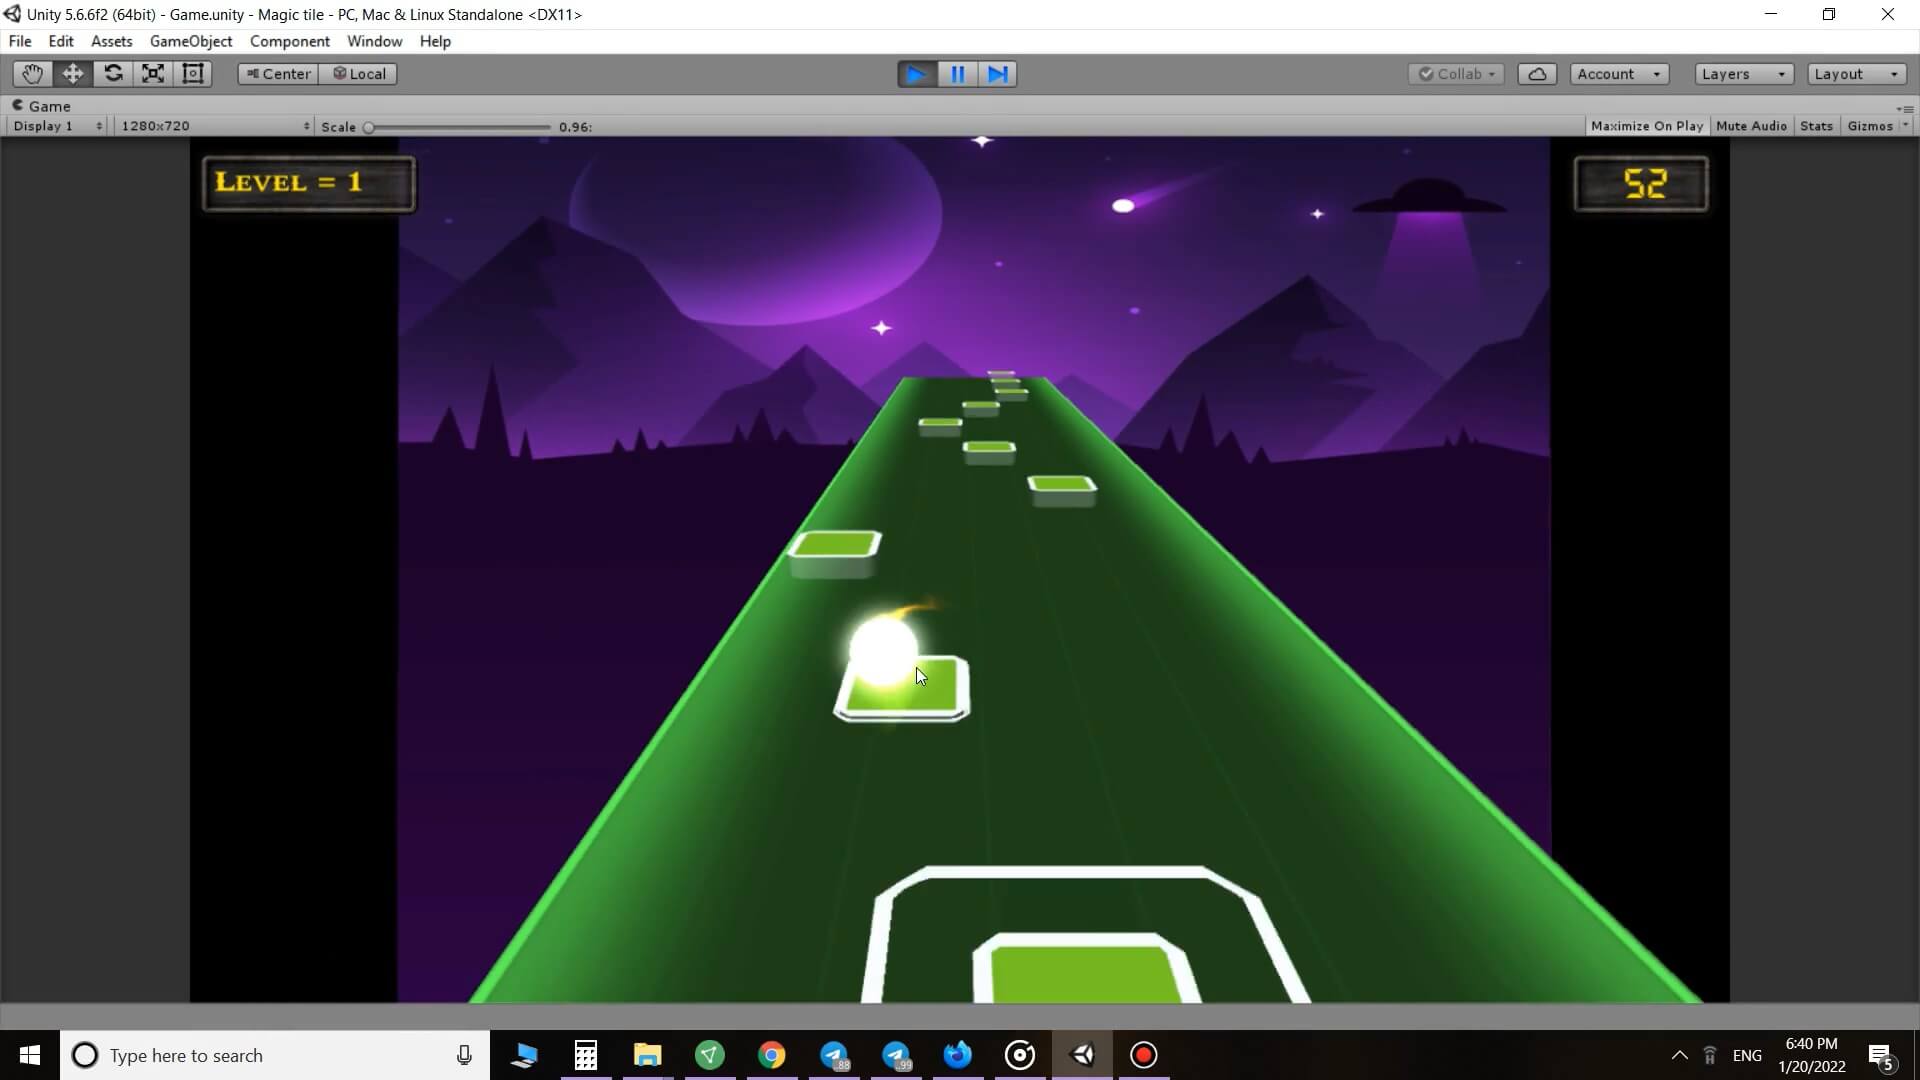Open Chrome from the taskbar
Image resolution: width=1920 pixels, height=1080 pixels.
click(x=771, y=1055)
